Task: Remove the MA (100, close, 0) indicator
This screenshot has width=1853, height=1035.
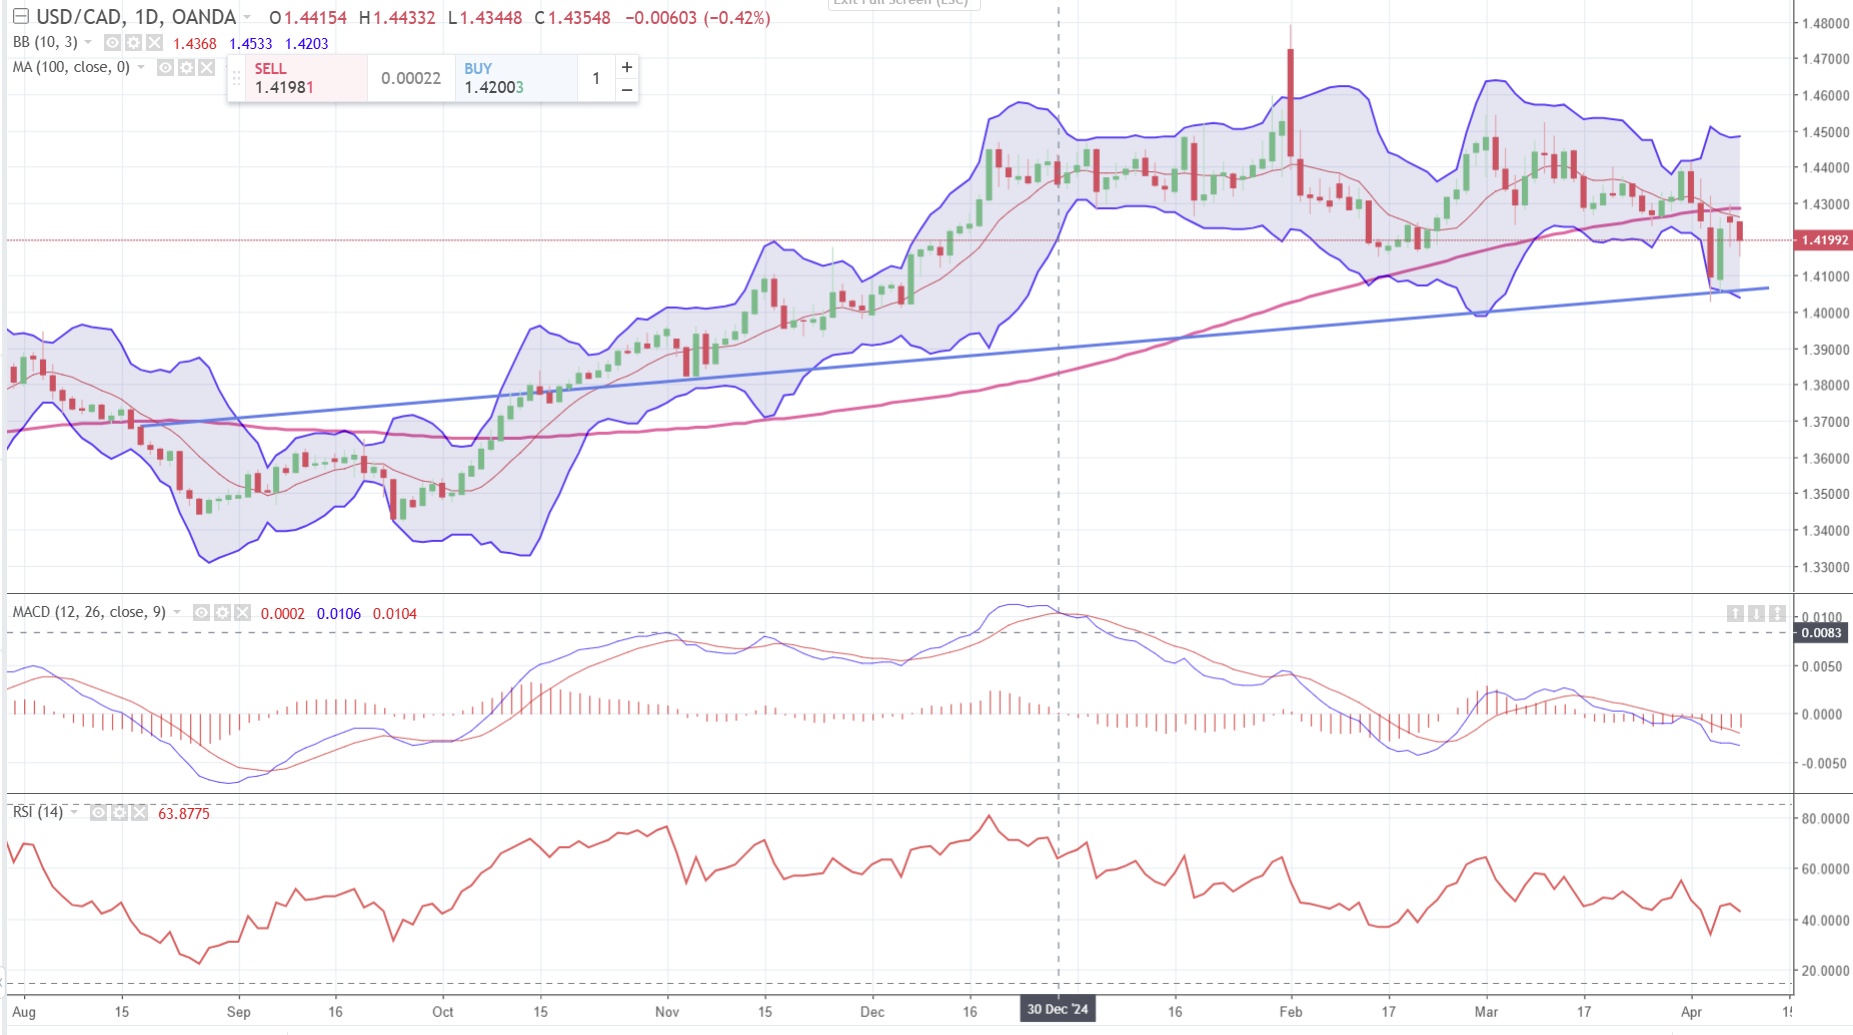Action: click(x=206, y=68)
